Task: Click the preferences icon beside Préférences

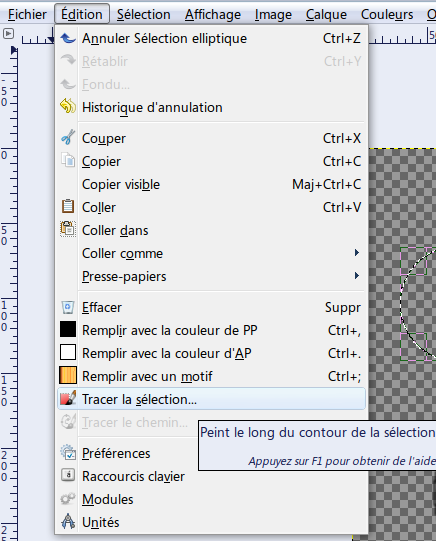Action: (68, 452)
